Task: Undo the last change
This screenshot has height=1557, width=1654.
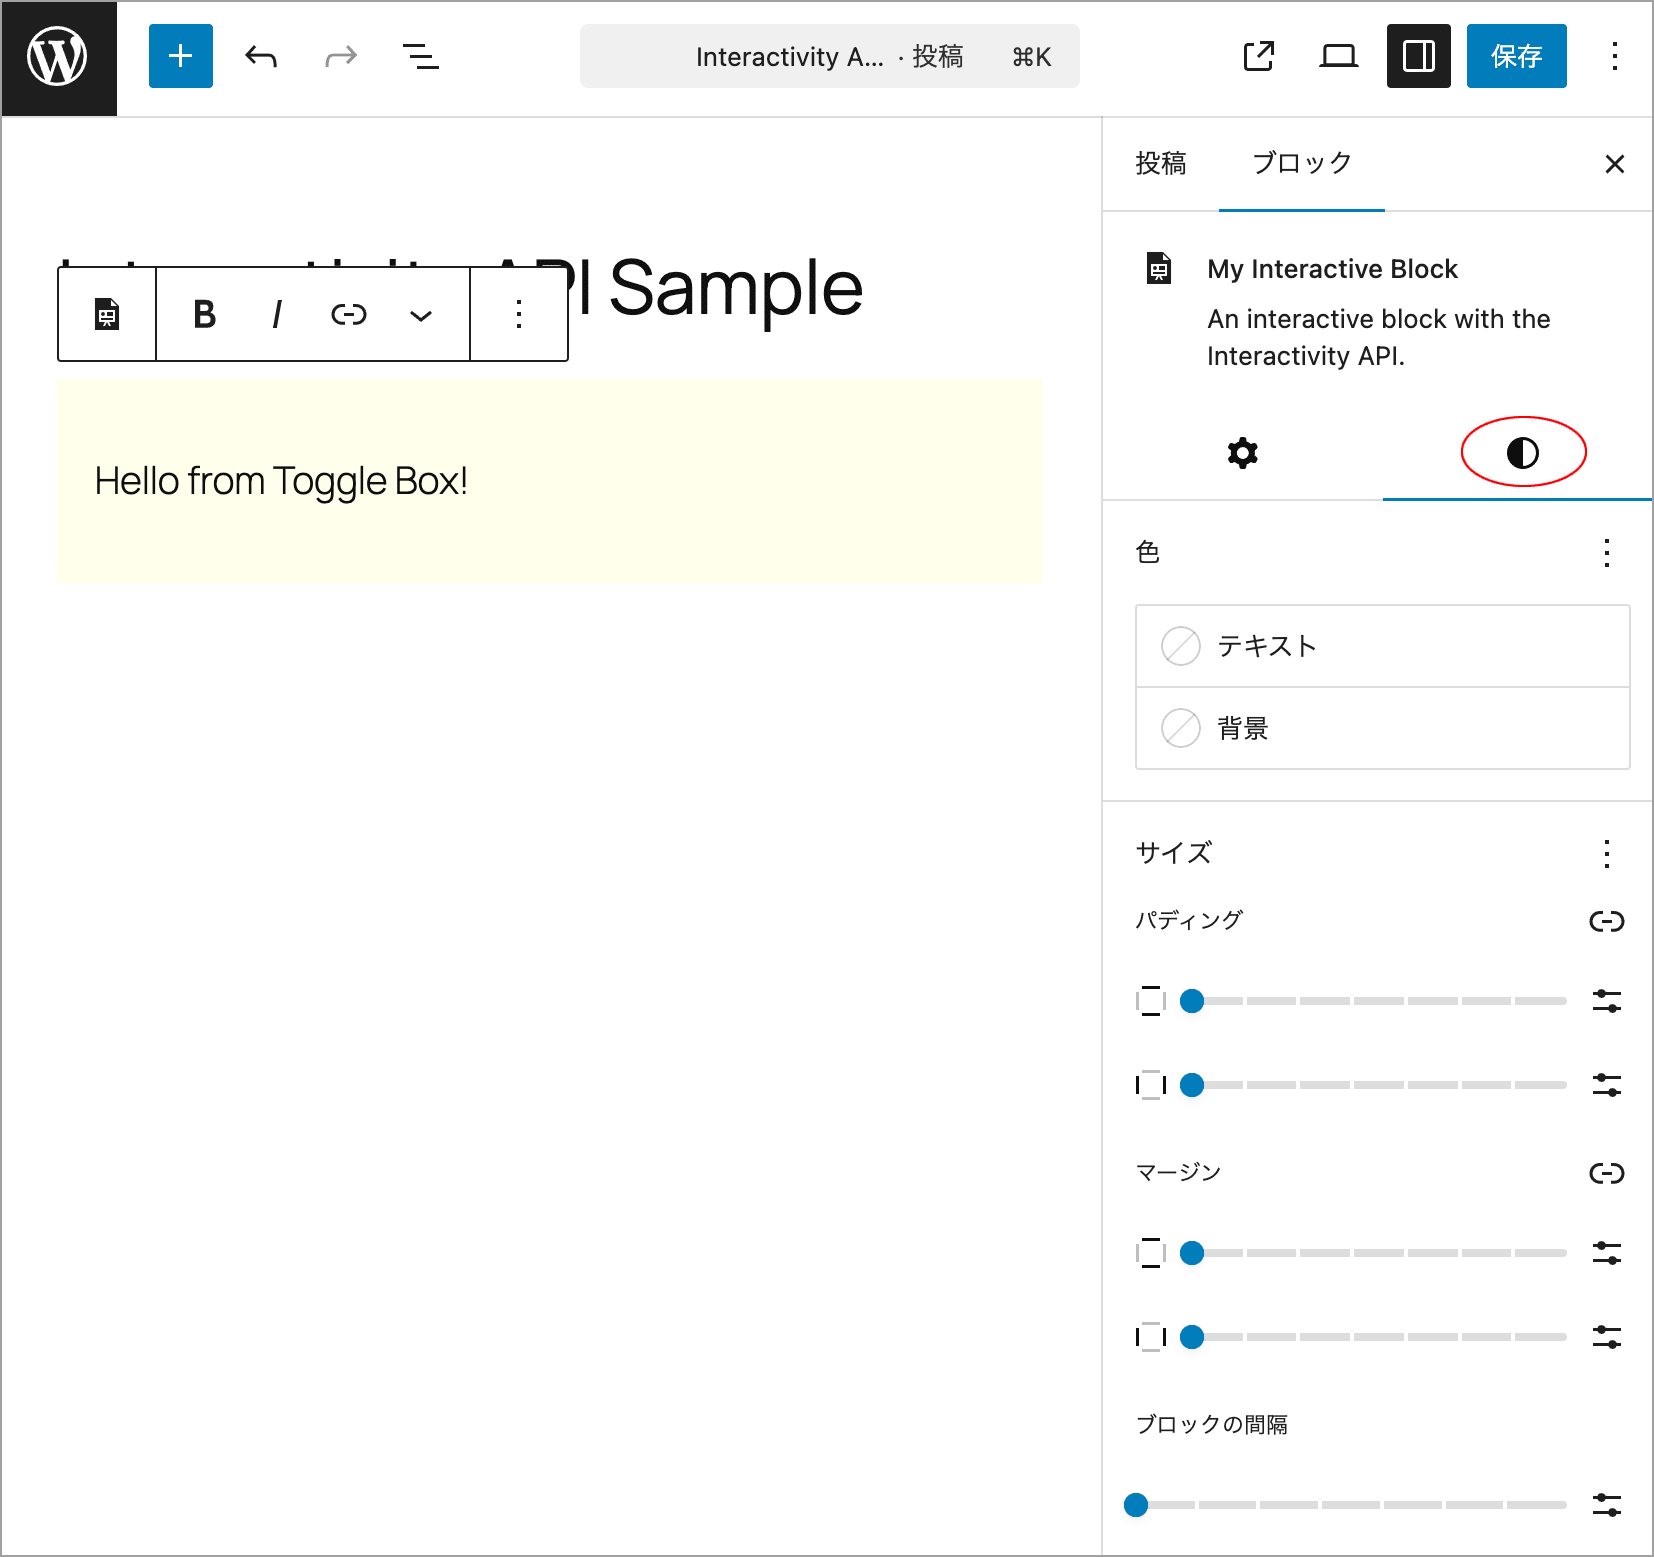Action: [261, 56]
